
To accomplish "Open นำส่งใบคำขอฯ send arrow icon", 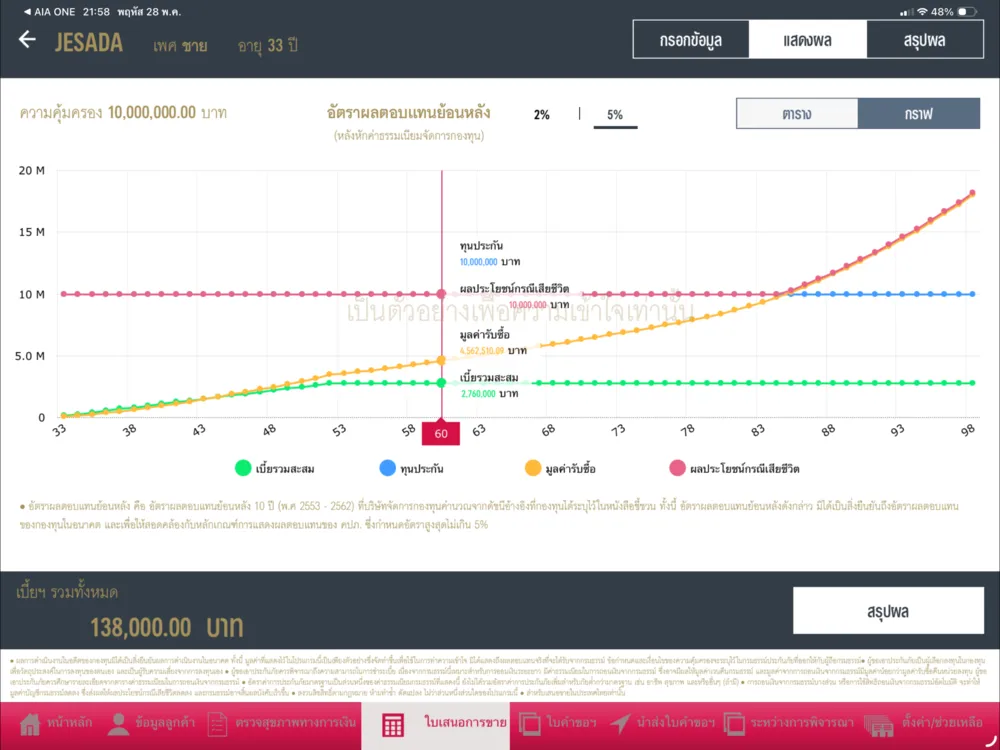I will 620,724.
